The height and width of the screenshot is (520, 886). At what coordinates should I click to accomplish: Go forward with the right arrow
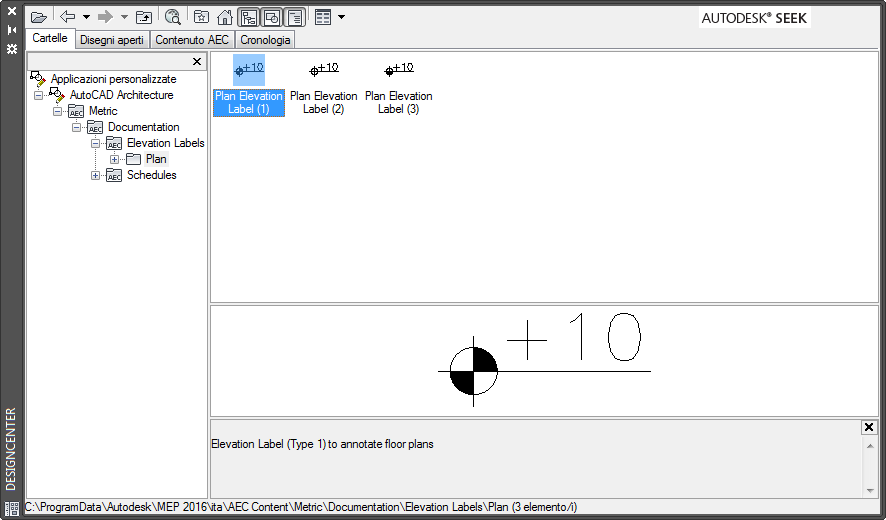click(105, 17)
